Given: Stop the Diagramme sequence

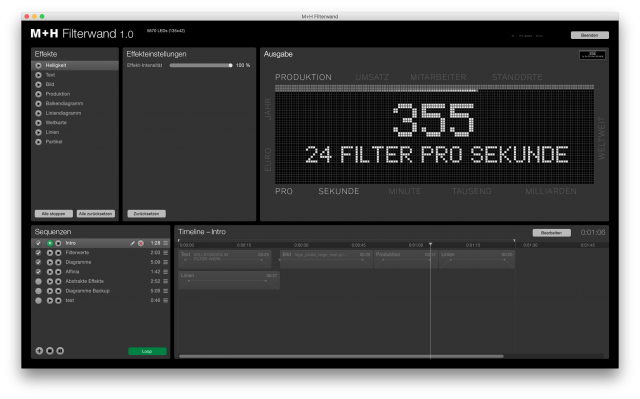Looking at the screenshot, I should tap(58, 262).
